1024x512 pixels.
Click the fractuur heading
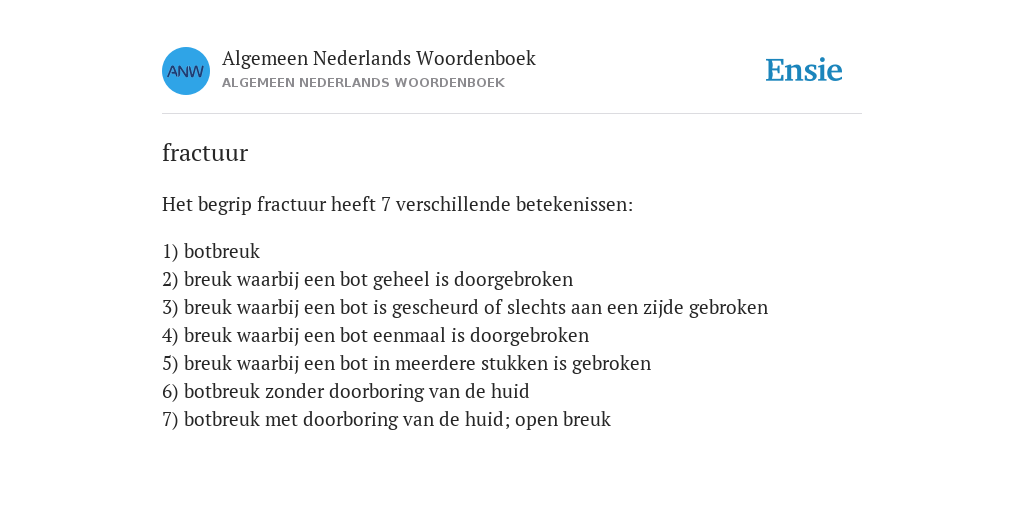click(x=205, y=153)
